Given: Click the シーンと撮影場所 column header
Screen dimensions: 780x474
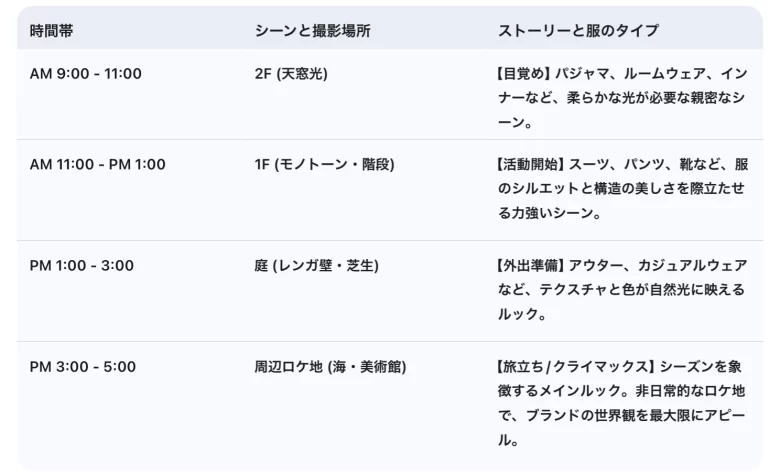Looking at the screenshot, I should (312, 31).
